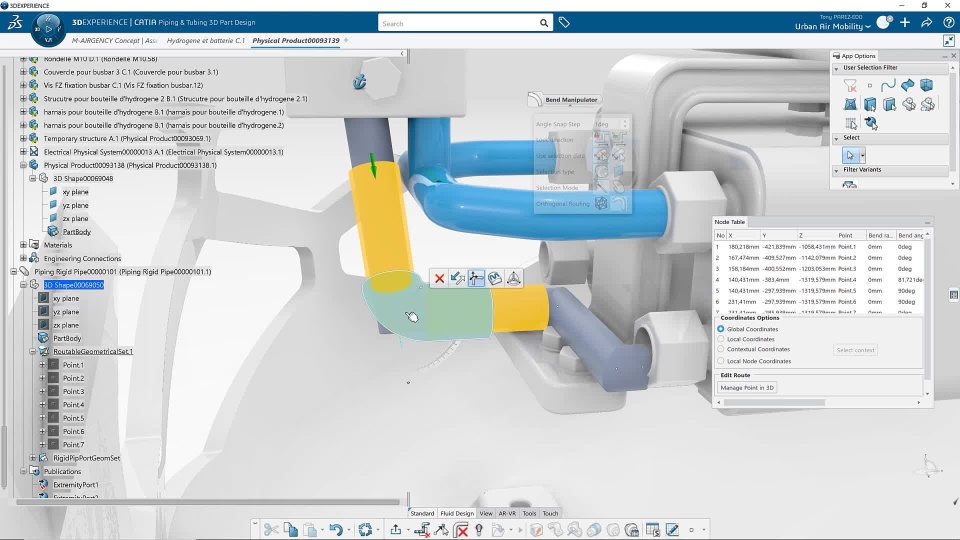960x540 pixels.
Task: Switch to the Standard toolbar tab
Action: pos(422,514)
